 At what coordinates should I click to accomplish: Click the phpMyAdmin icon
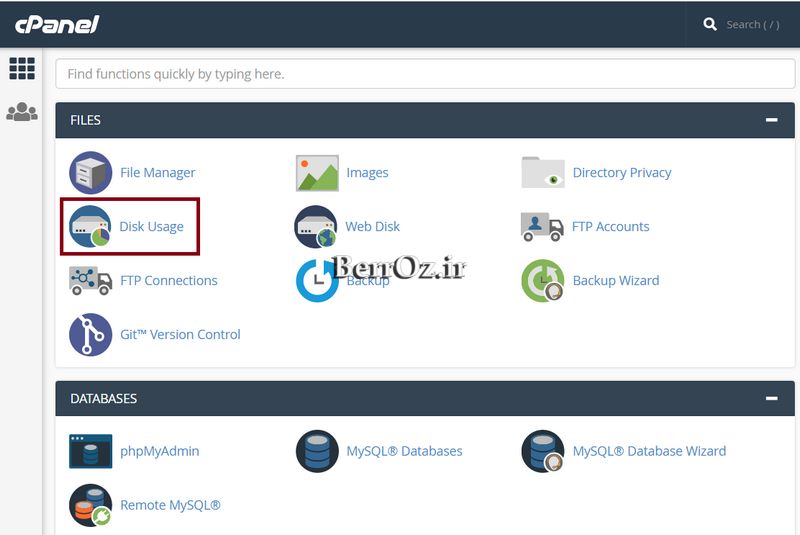(x=90, y=451)
